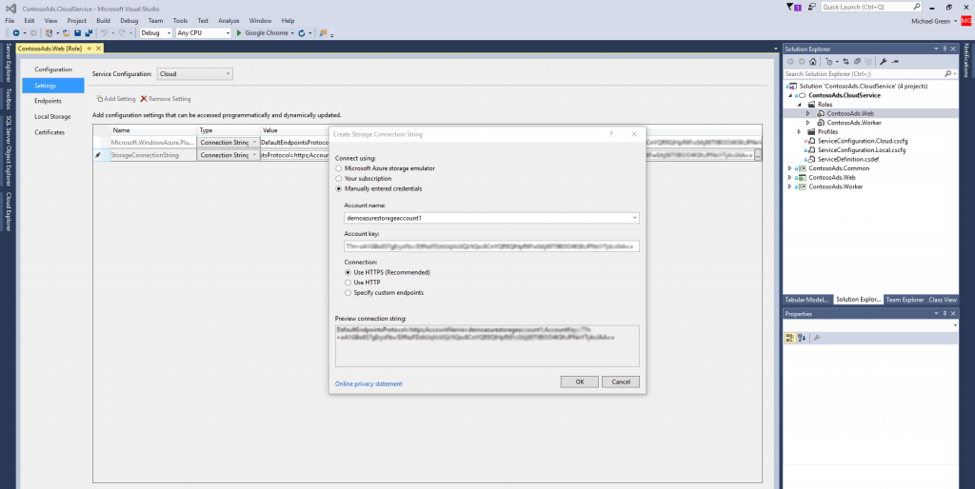Open Type dropdown for Microsoft.WindowsAzure.Plu... row
This screenshot has width=975, height=489.
click(x=254, y=142)
